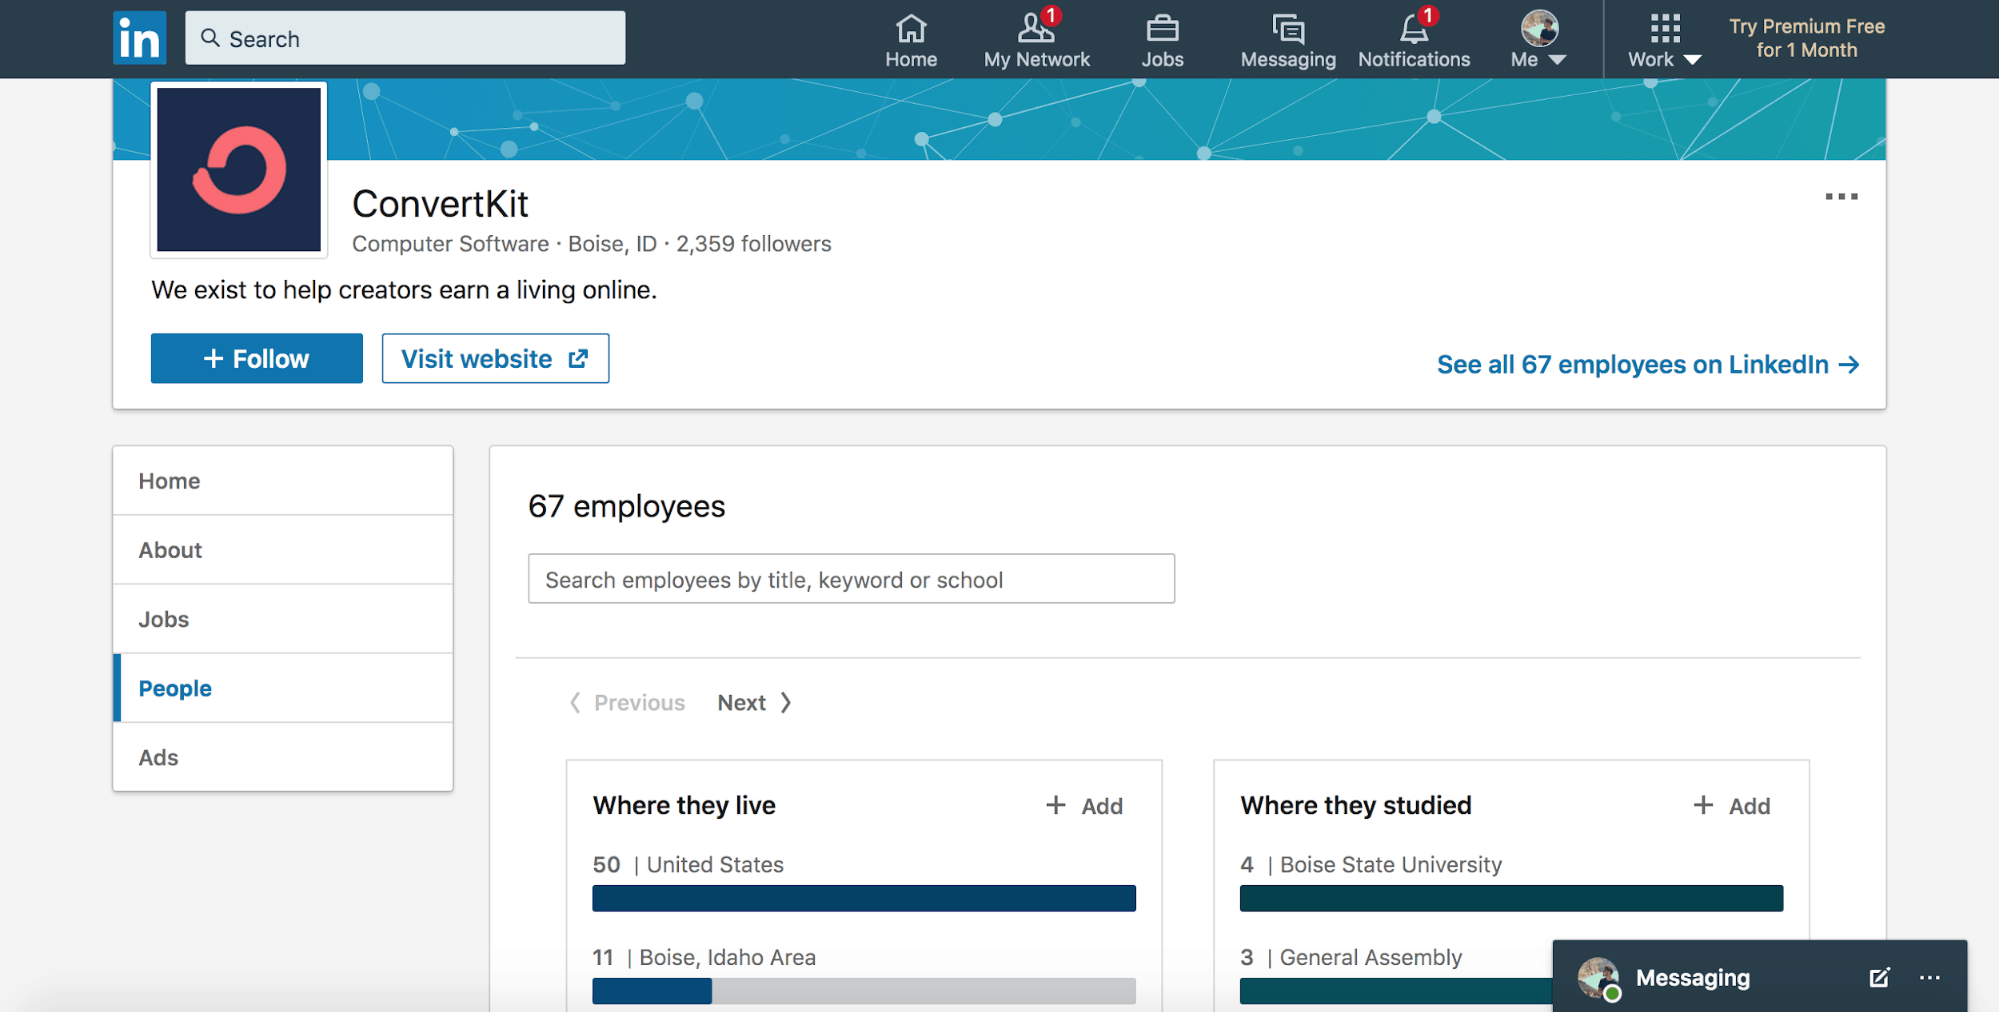
Task: Focus the Search employees by title field
Action: pyautogui.click(x=851, y=579)
